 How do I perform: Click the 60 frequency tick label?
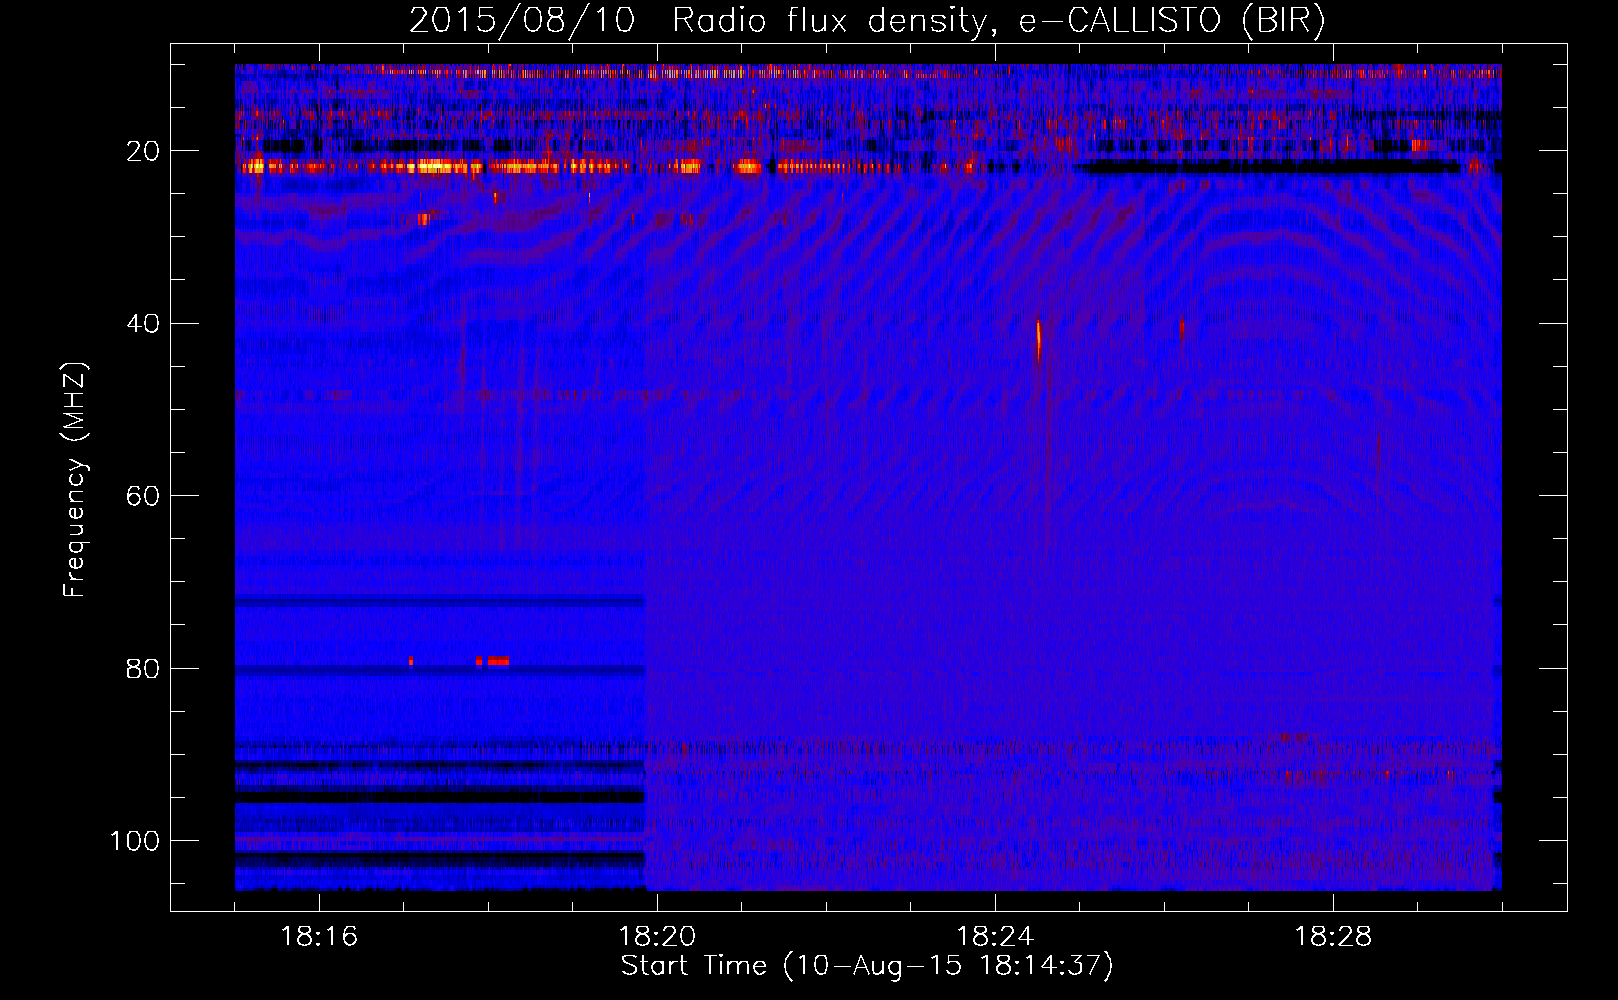click(x=143, y=496)
